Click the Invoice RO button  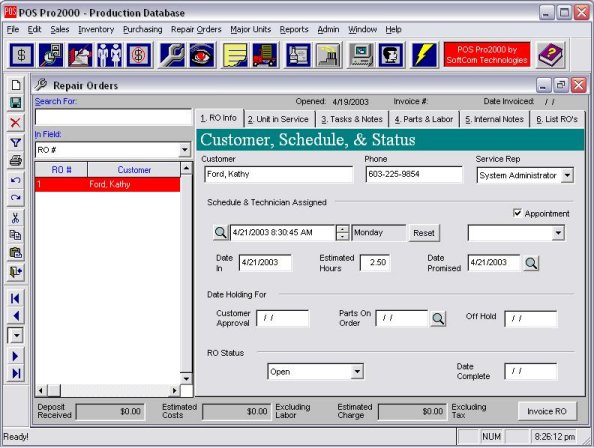[547, 411]
